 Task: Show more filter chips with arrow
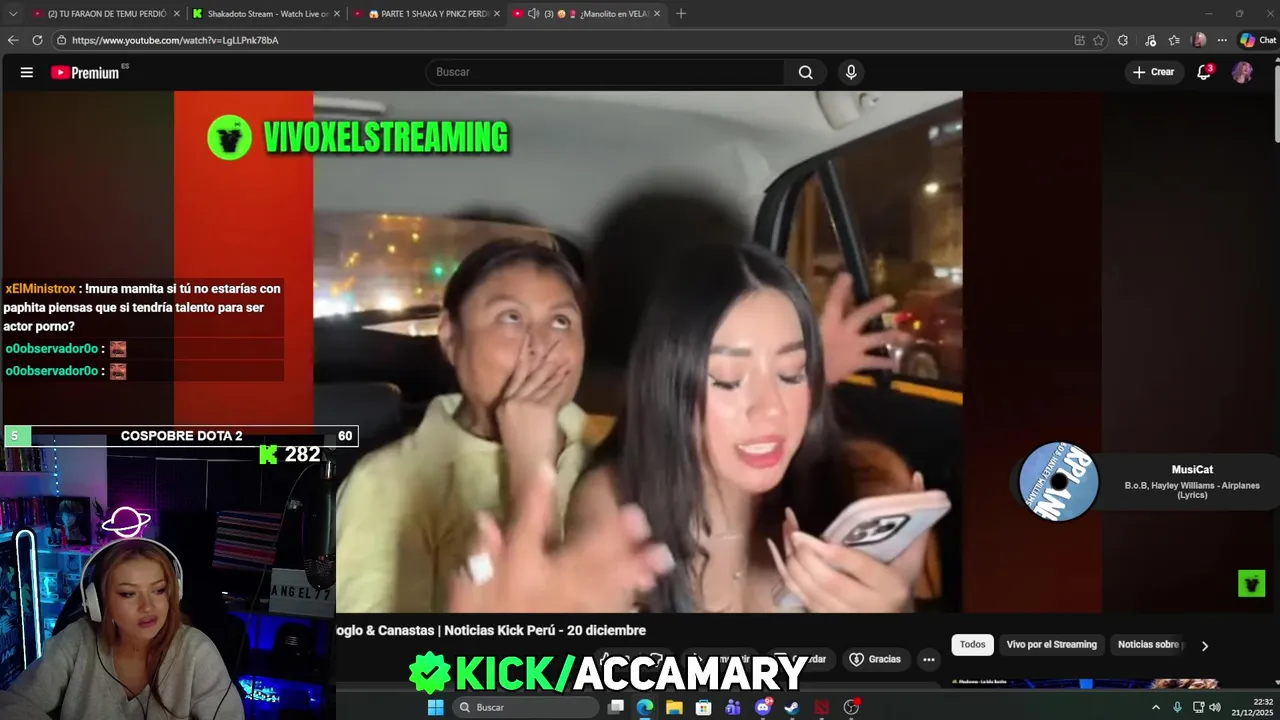1204,646
